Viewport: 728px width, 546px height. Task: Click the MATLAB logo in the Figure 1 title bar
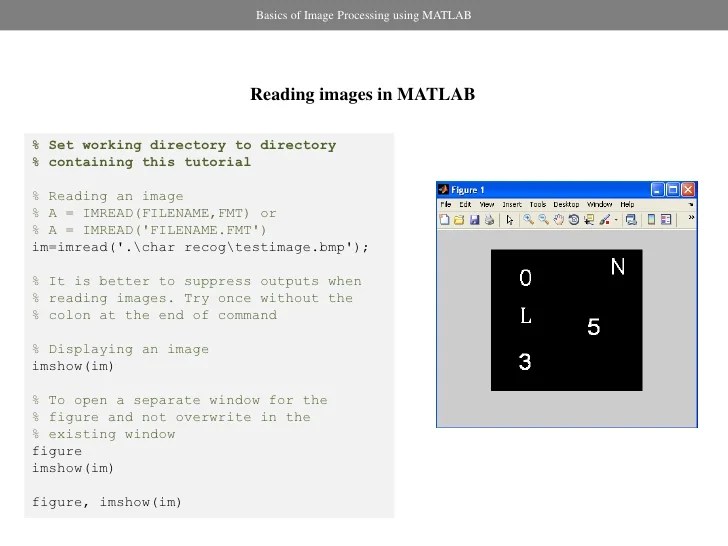(443, 189)
